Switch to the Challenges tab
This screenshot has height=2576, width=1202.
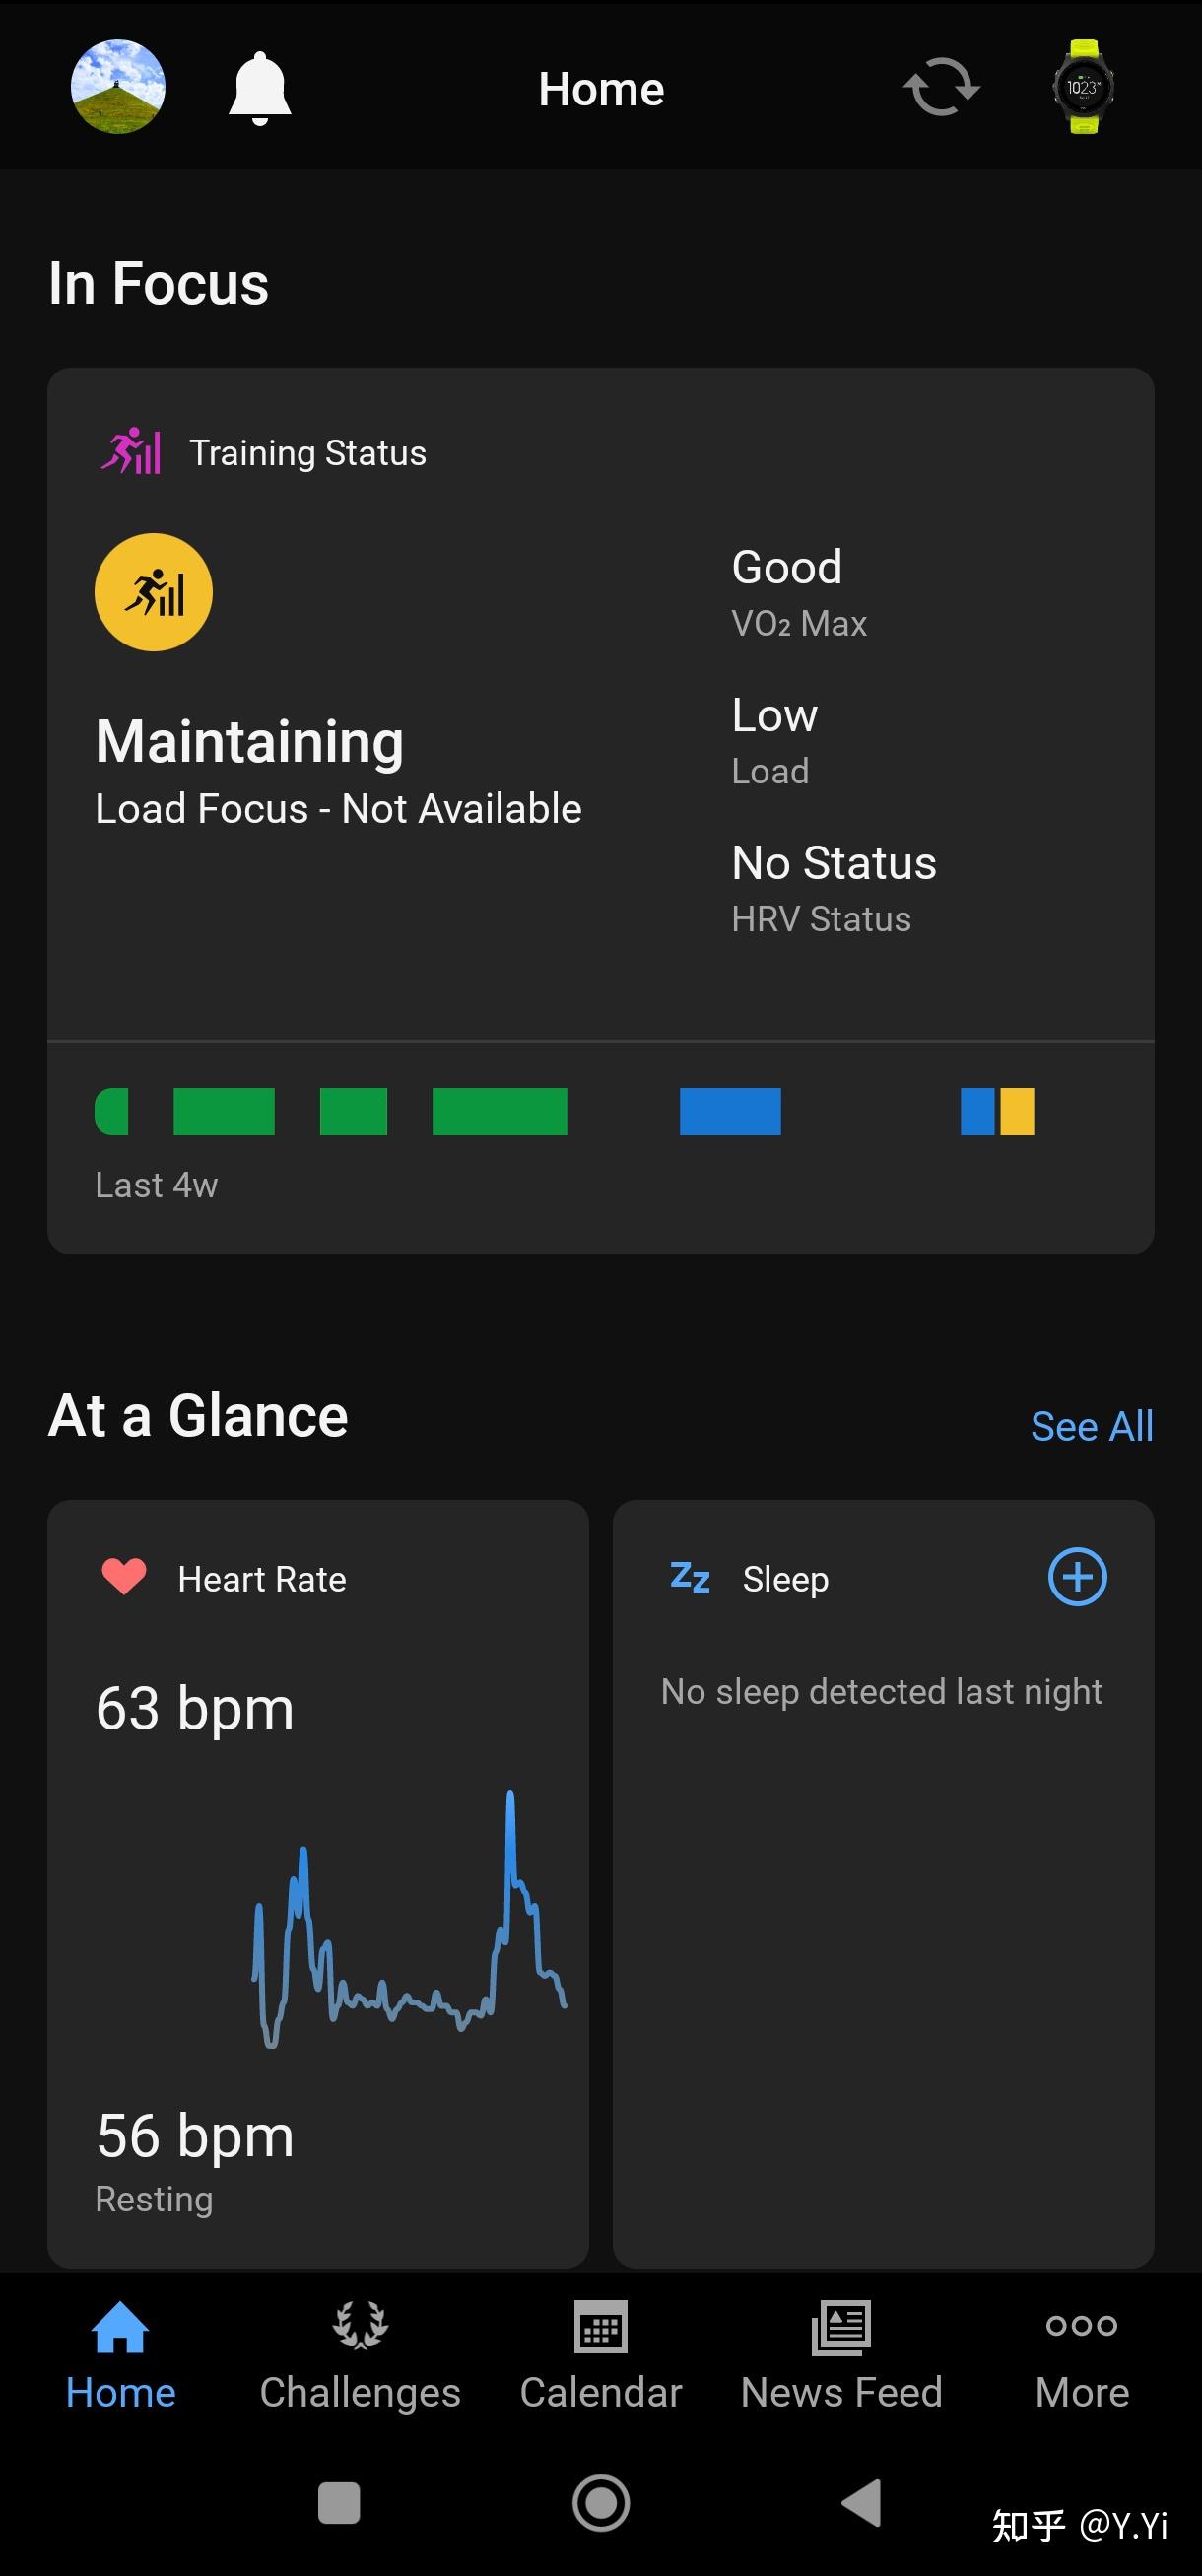click(x=360, y=2356)
